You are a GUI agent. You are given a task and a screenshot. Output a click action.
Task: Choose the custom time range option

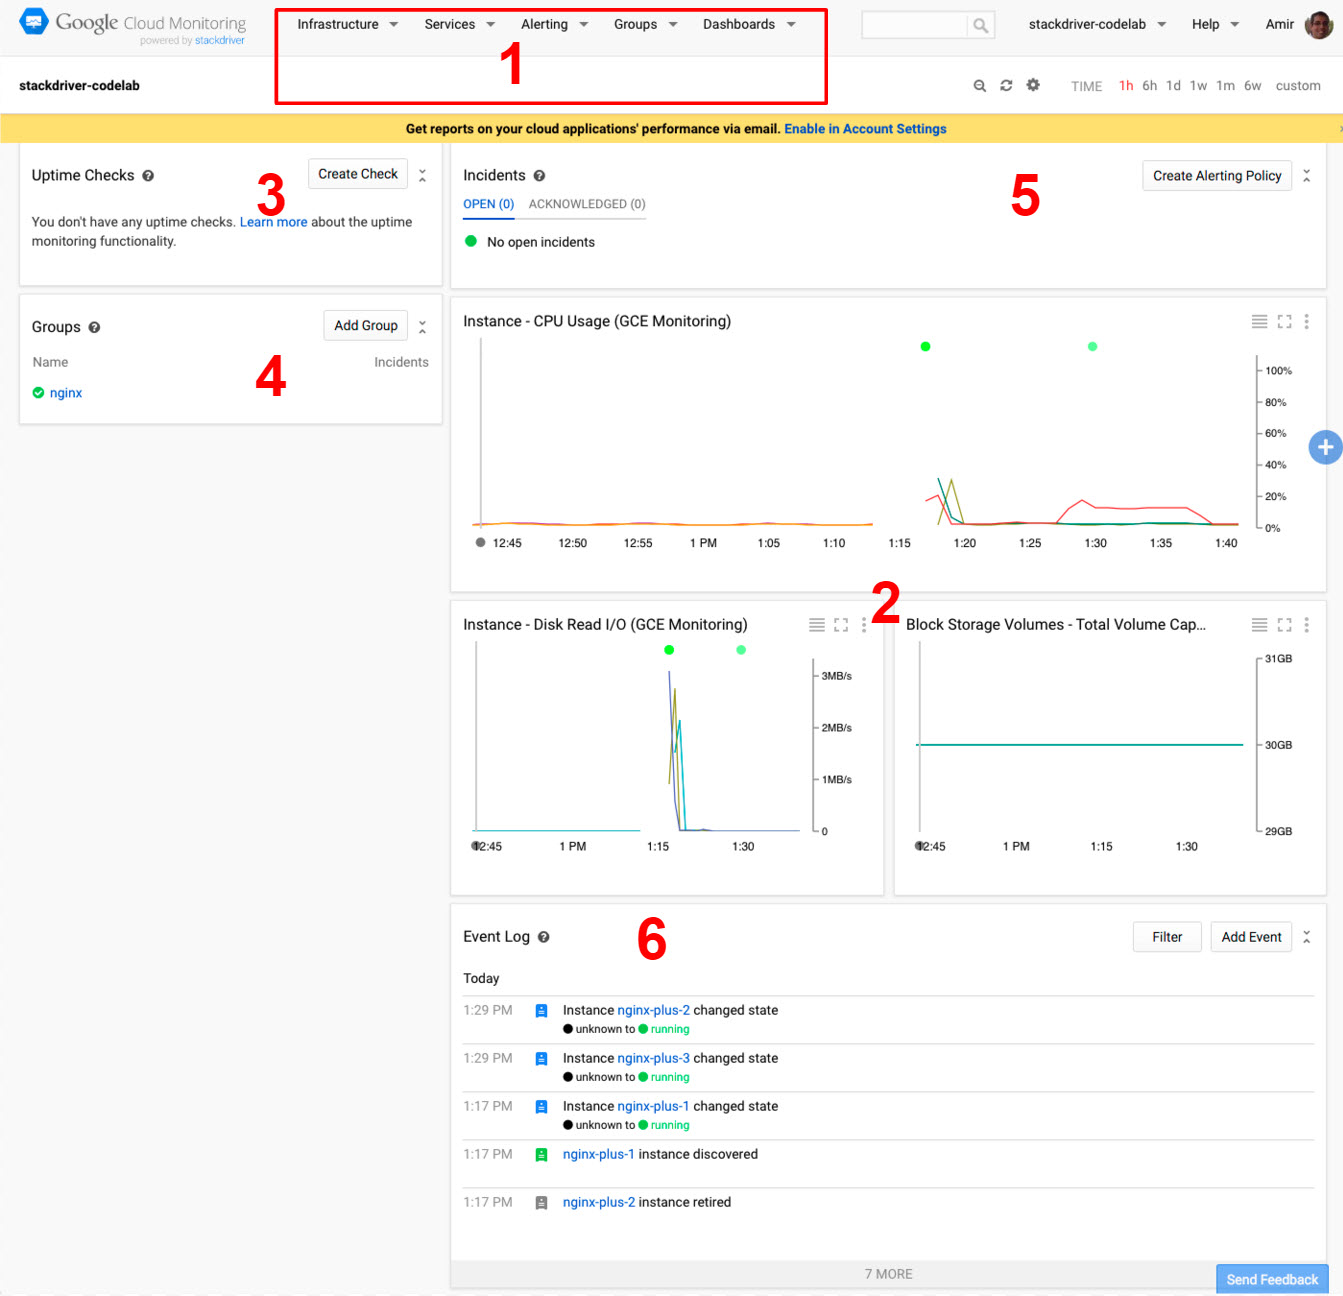pos(1297,86)
